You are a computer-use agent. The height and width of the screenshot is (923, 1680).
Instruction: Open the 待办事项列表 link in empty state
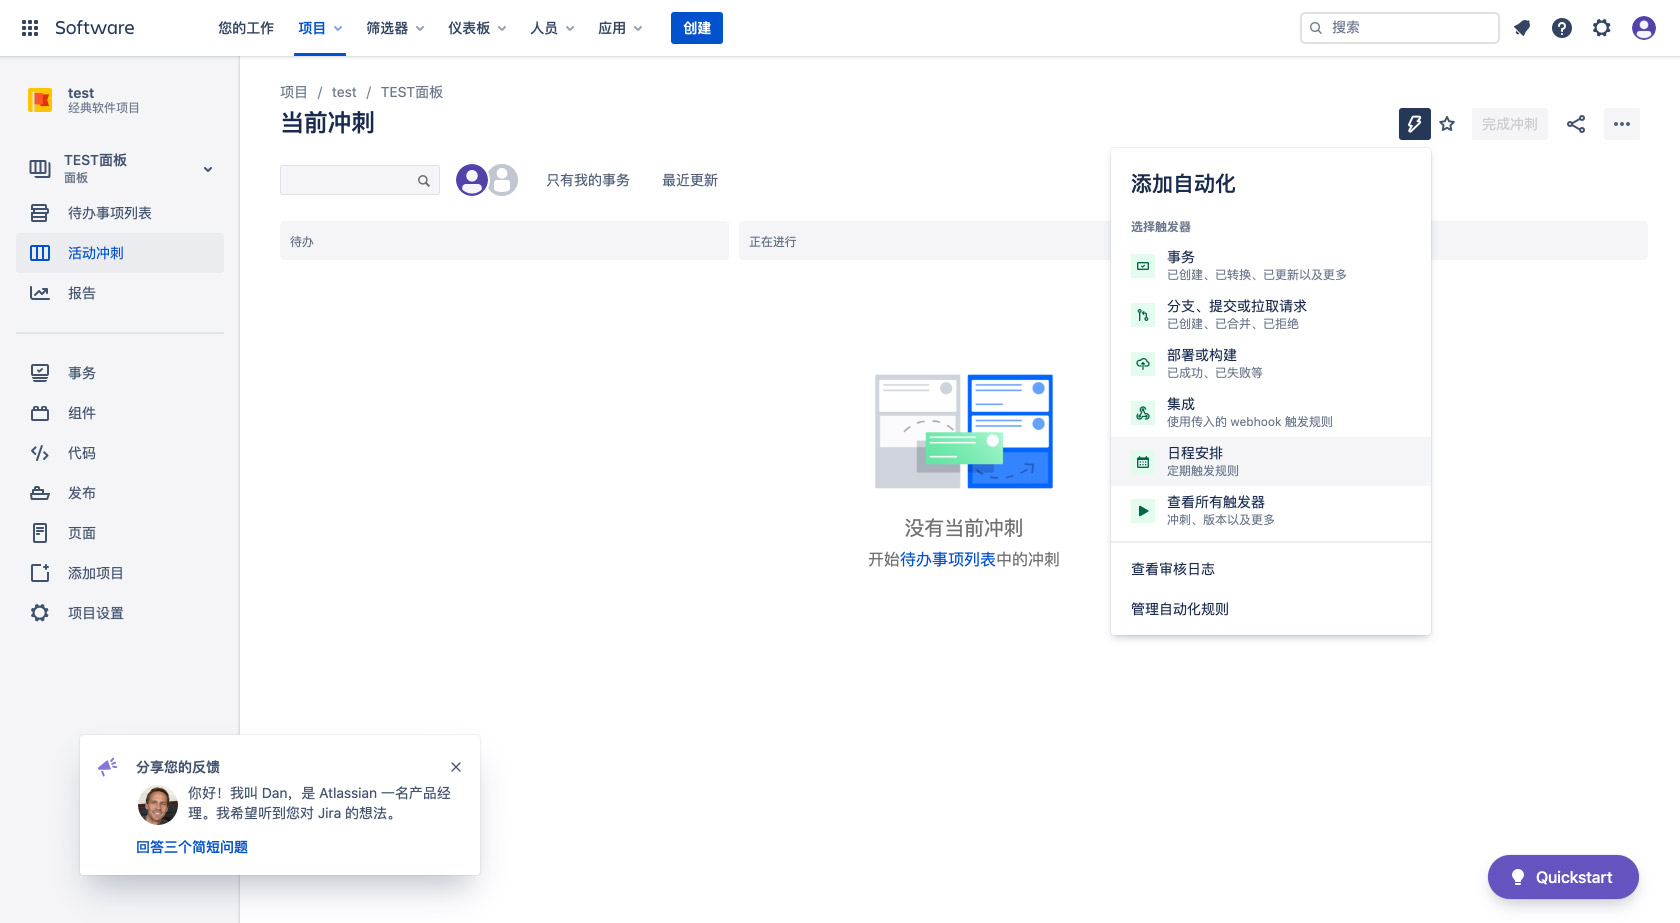(947, 560)
